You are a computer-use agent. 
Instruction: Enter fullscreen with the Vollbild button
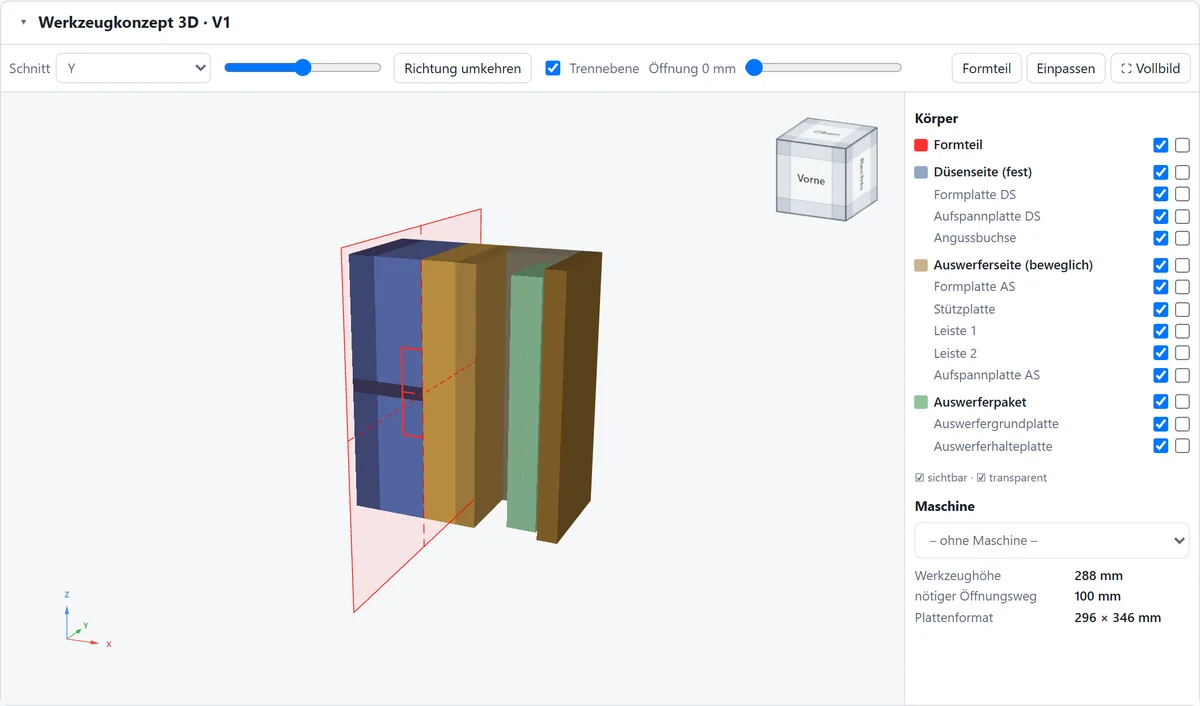tap(1150, 68)
